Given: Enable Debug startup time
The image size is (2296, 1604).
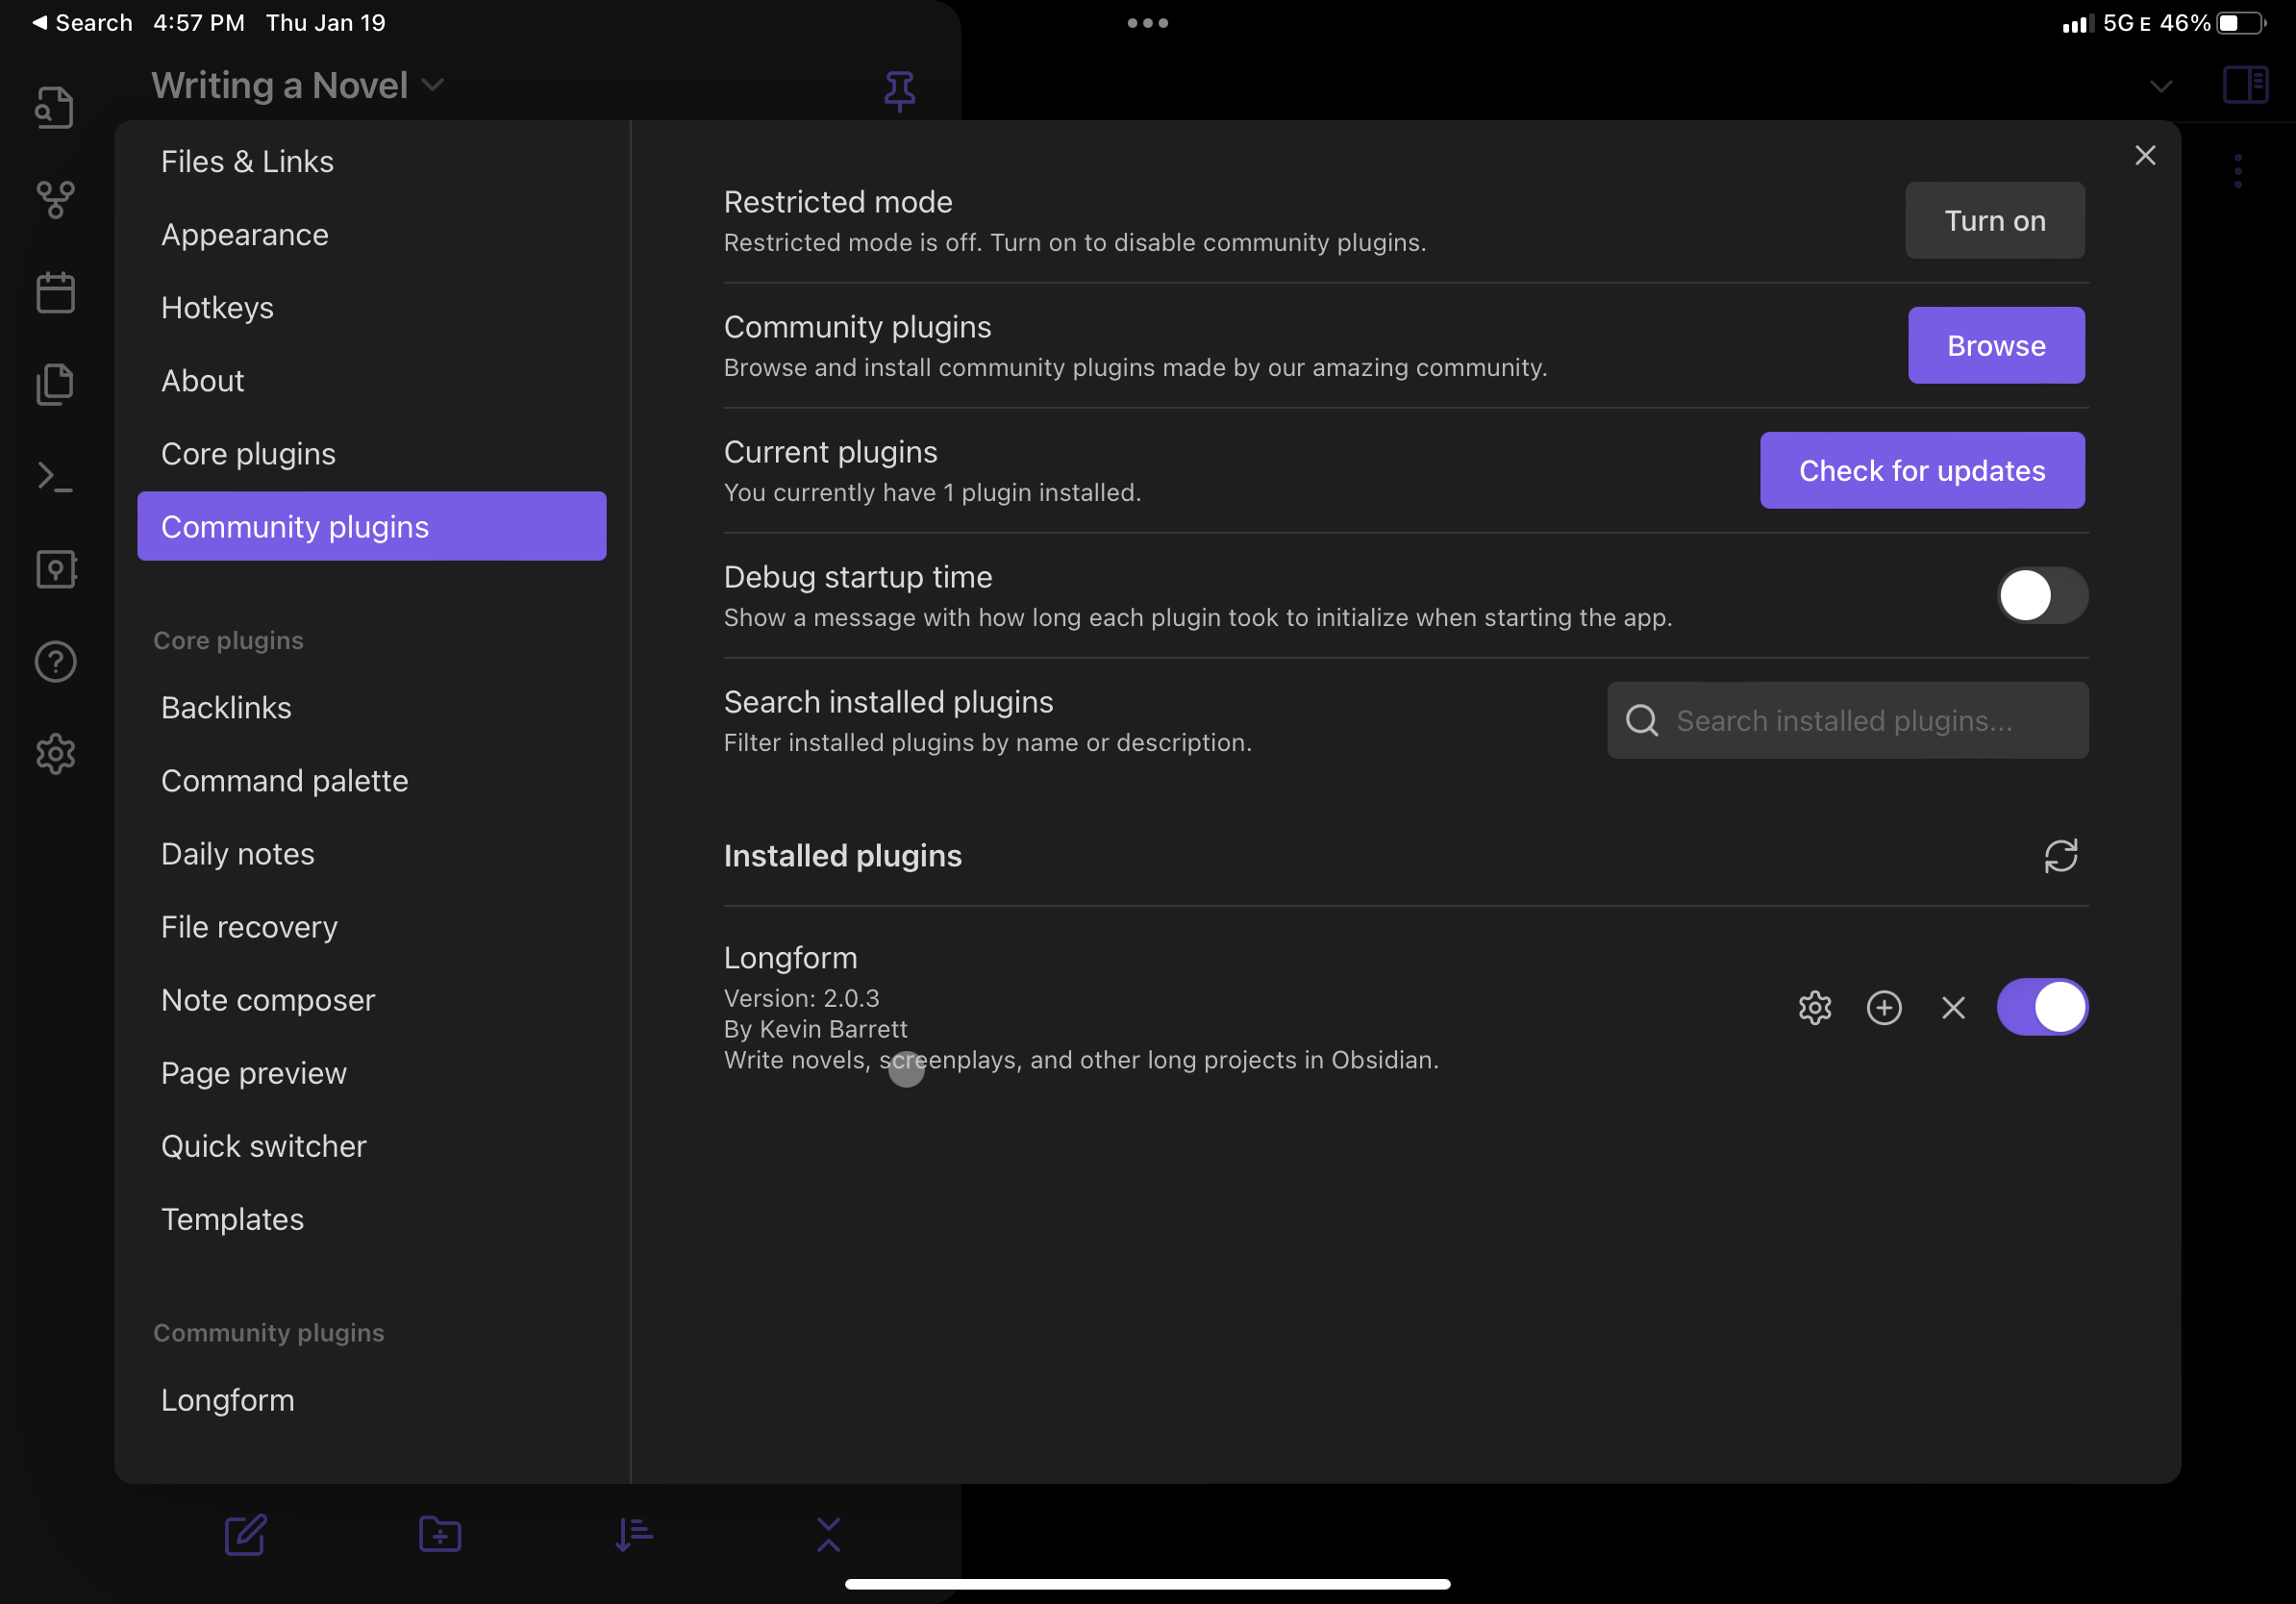Looking at the screenshot, I should pos(2040,595).
